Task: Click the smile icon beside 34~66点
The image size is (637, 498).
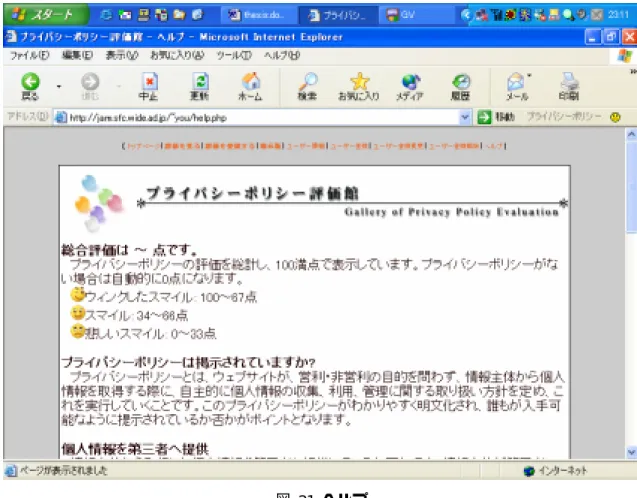Action: pos(78,313)
